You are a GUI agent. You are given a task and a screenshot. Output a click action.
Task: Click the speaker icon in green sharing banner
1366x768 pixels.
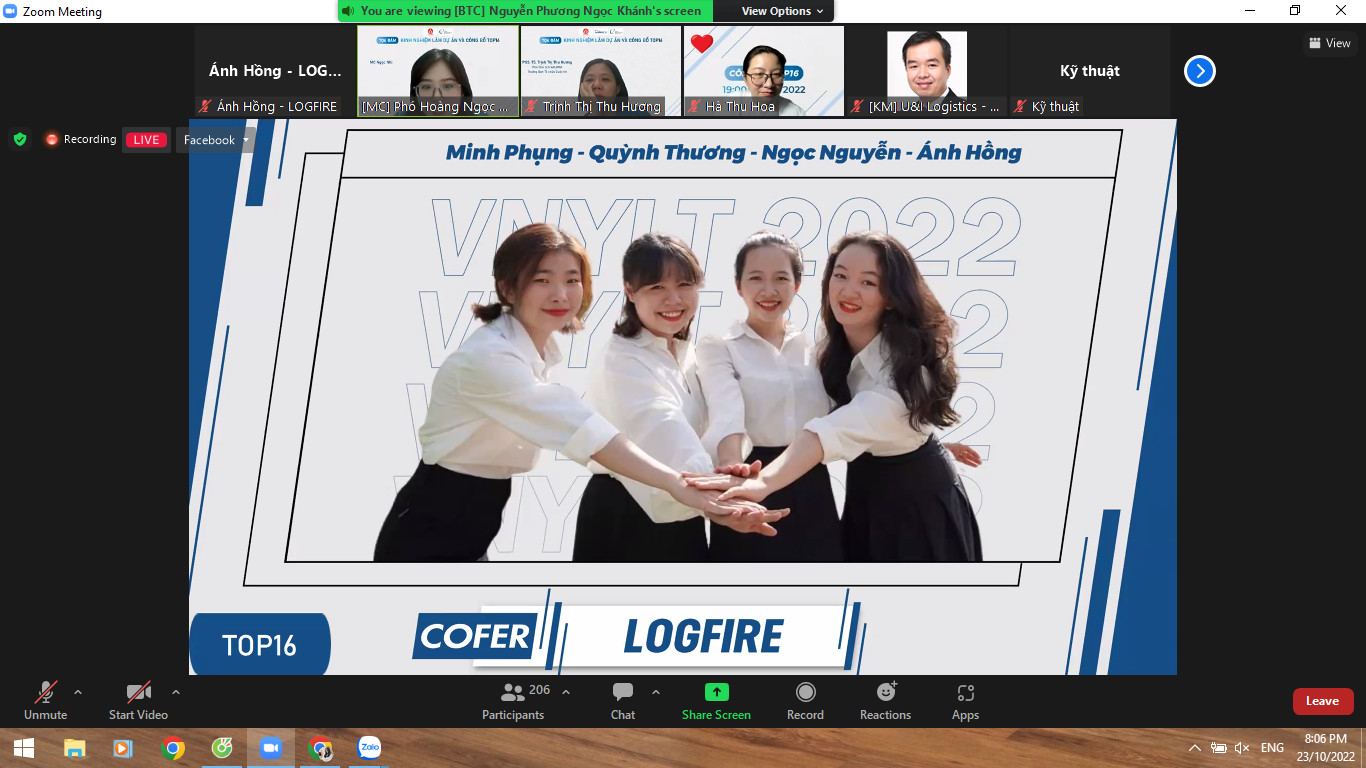click(347, 11)
